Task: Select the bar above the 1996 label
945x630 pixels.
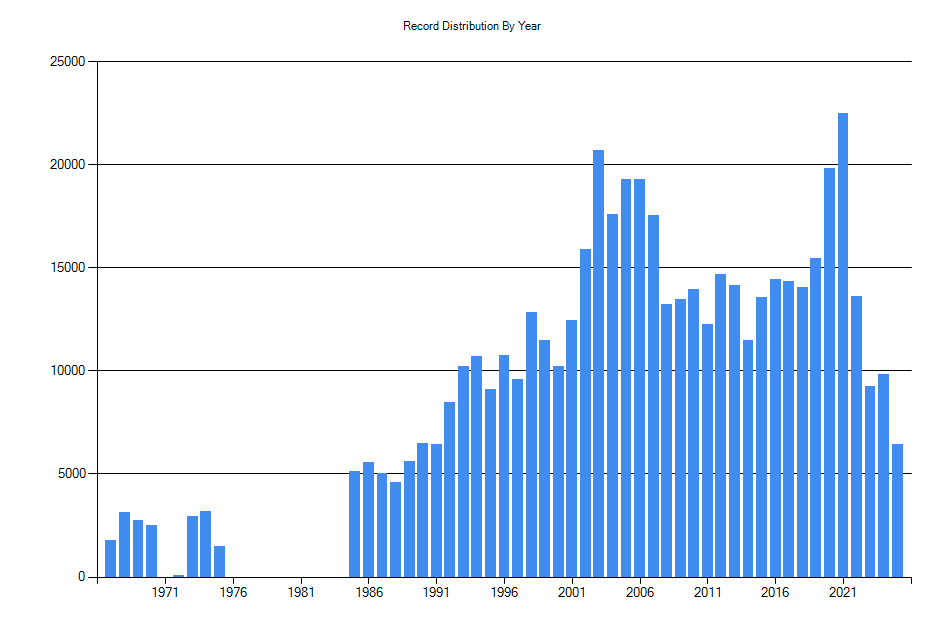Action: pos(504,466)
